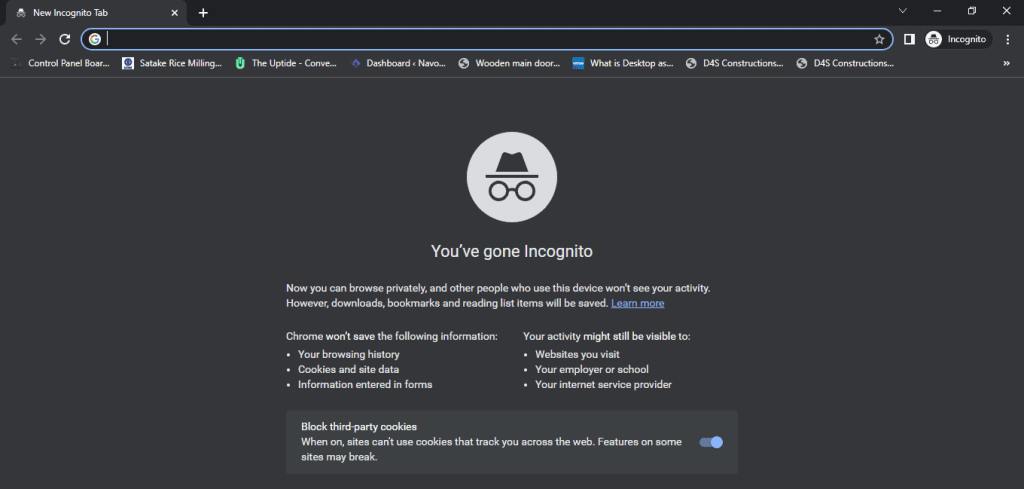The image size is (1024, 489).
Task: Bookmark this tab with the star icon
Action: pyautogui.click(x=879, y=39)
